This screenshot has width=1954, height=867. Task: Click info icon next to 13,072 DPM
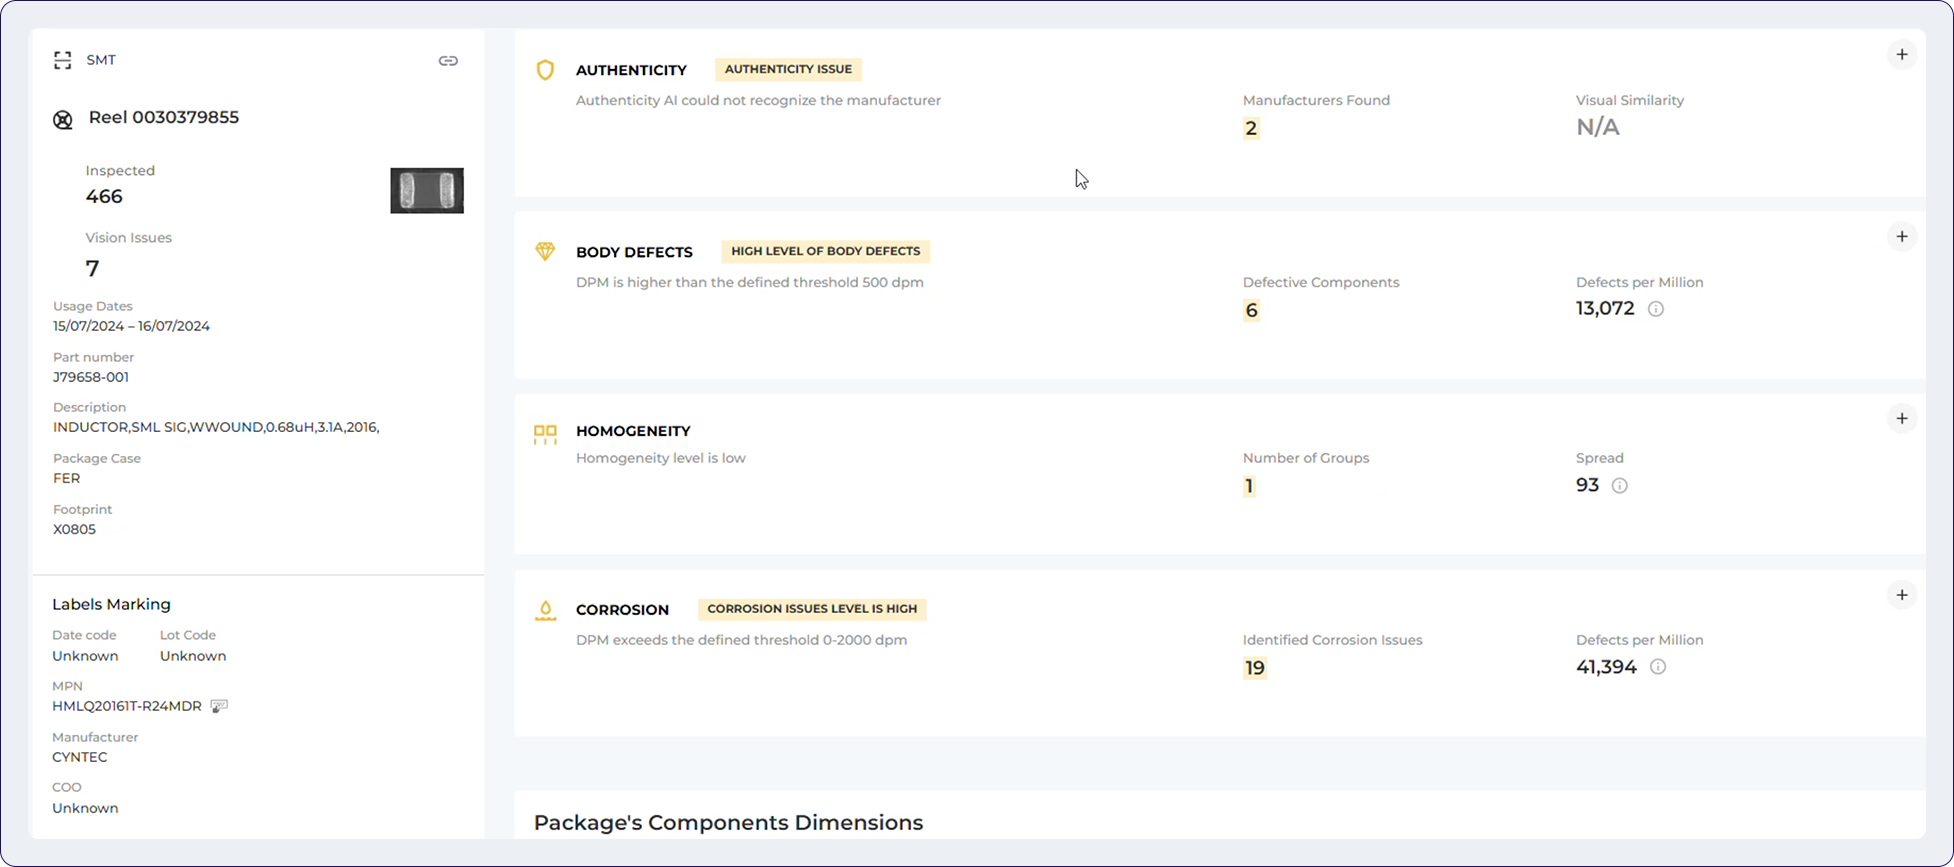click(x=1656, y=309)
